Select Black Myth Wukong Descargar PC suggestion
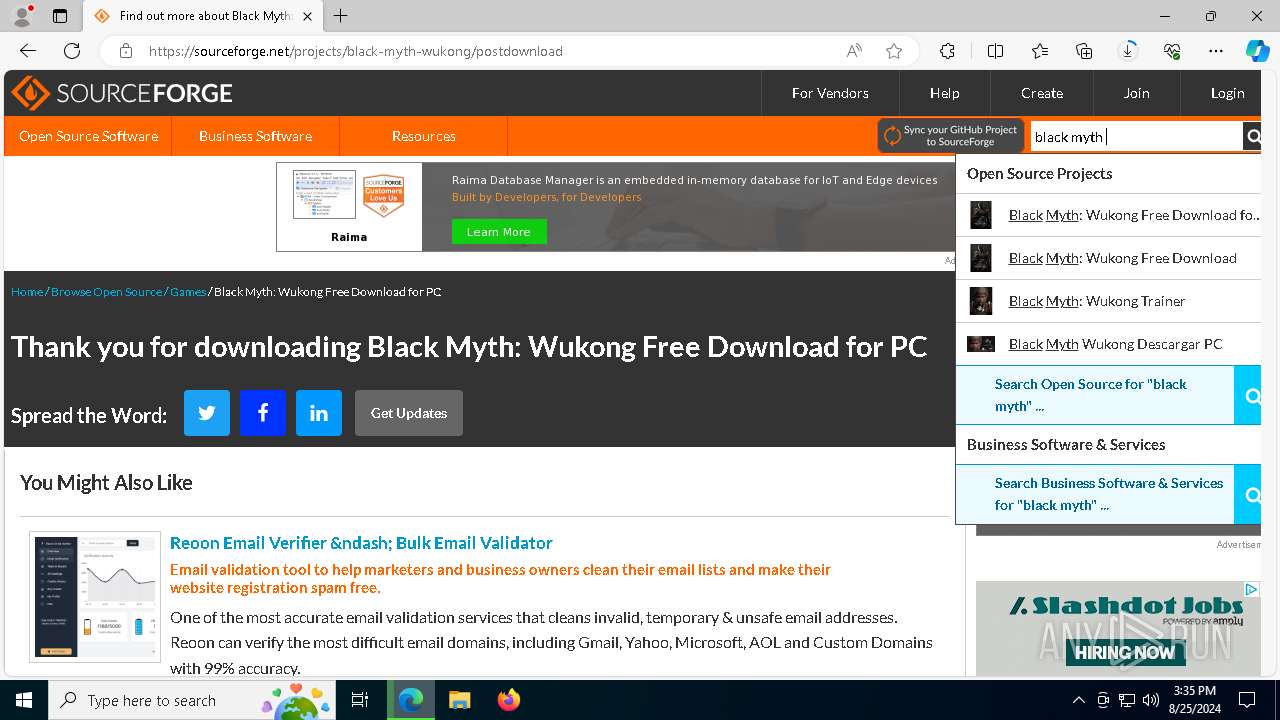1280x720 pixels. (1108, 344)
